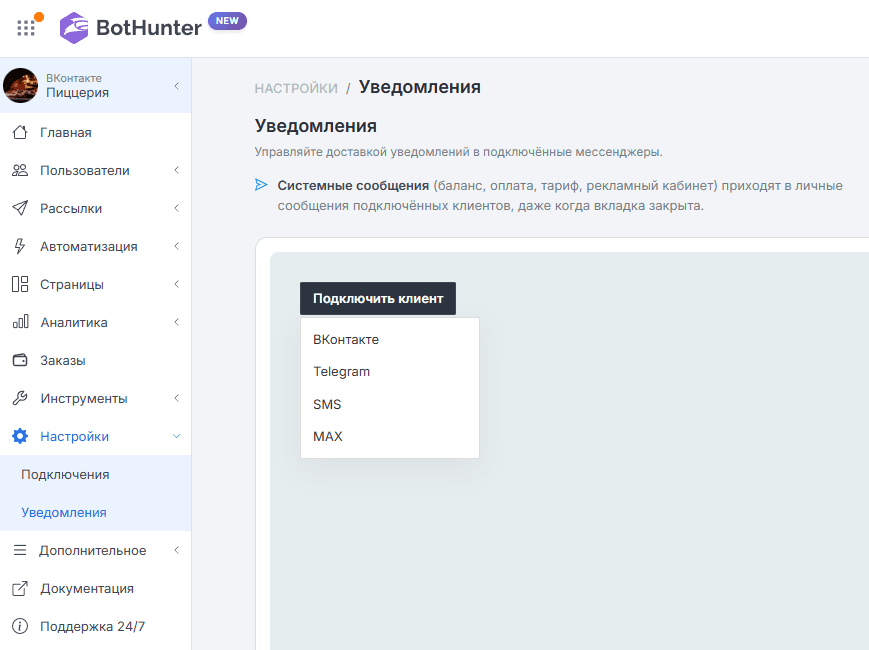The width and height of the screenshot is (869, 650).
Task: Click the Системные сообщения bold text
Action: (x=353, y=186)
